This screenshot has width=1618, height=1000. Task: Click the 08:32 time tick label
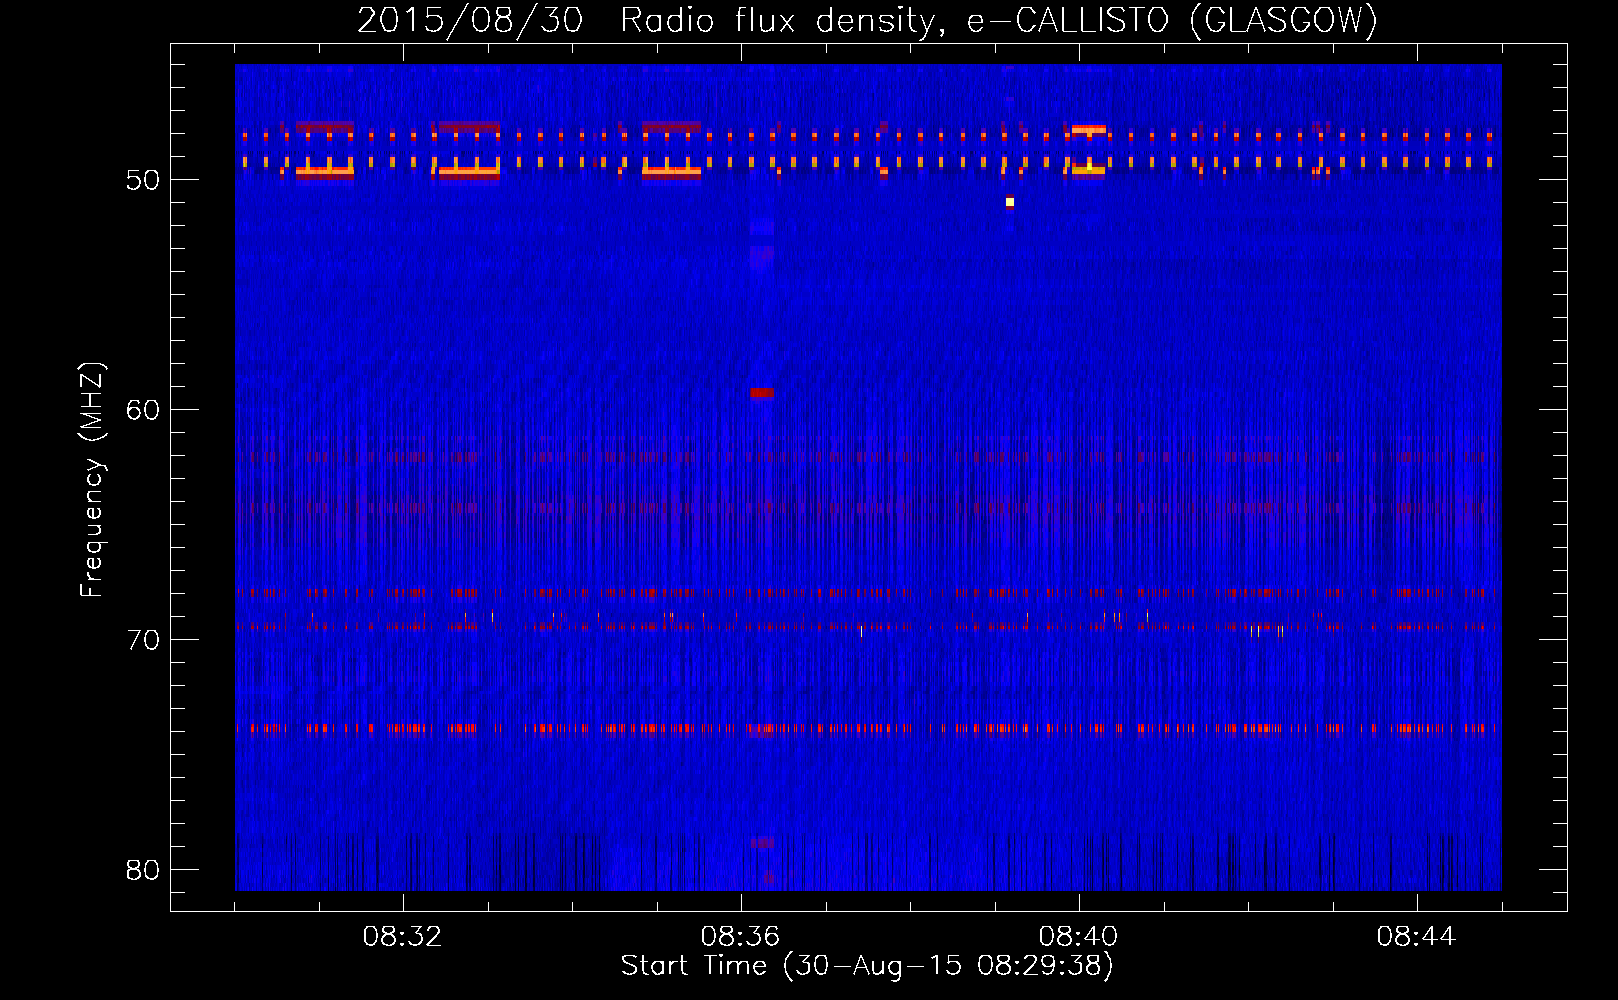click(x=402, y=937)
